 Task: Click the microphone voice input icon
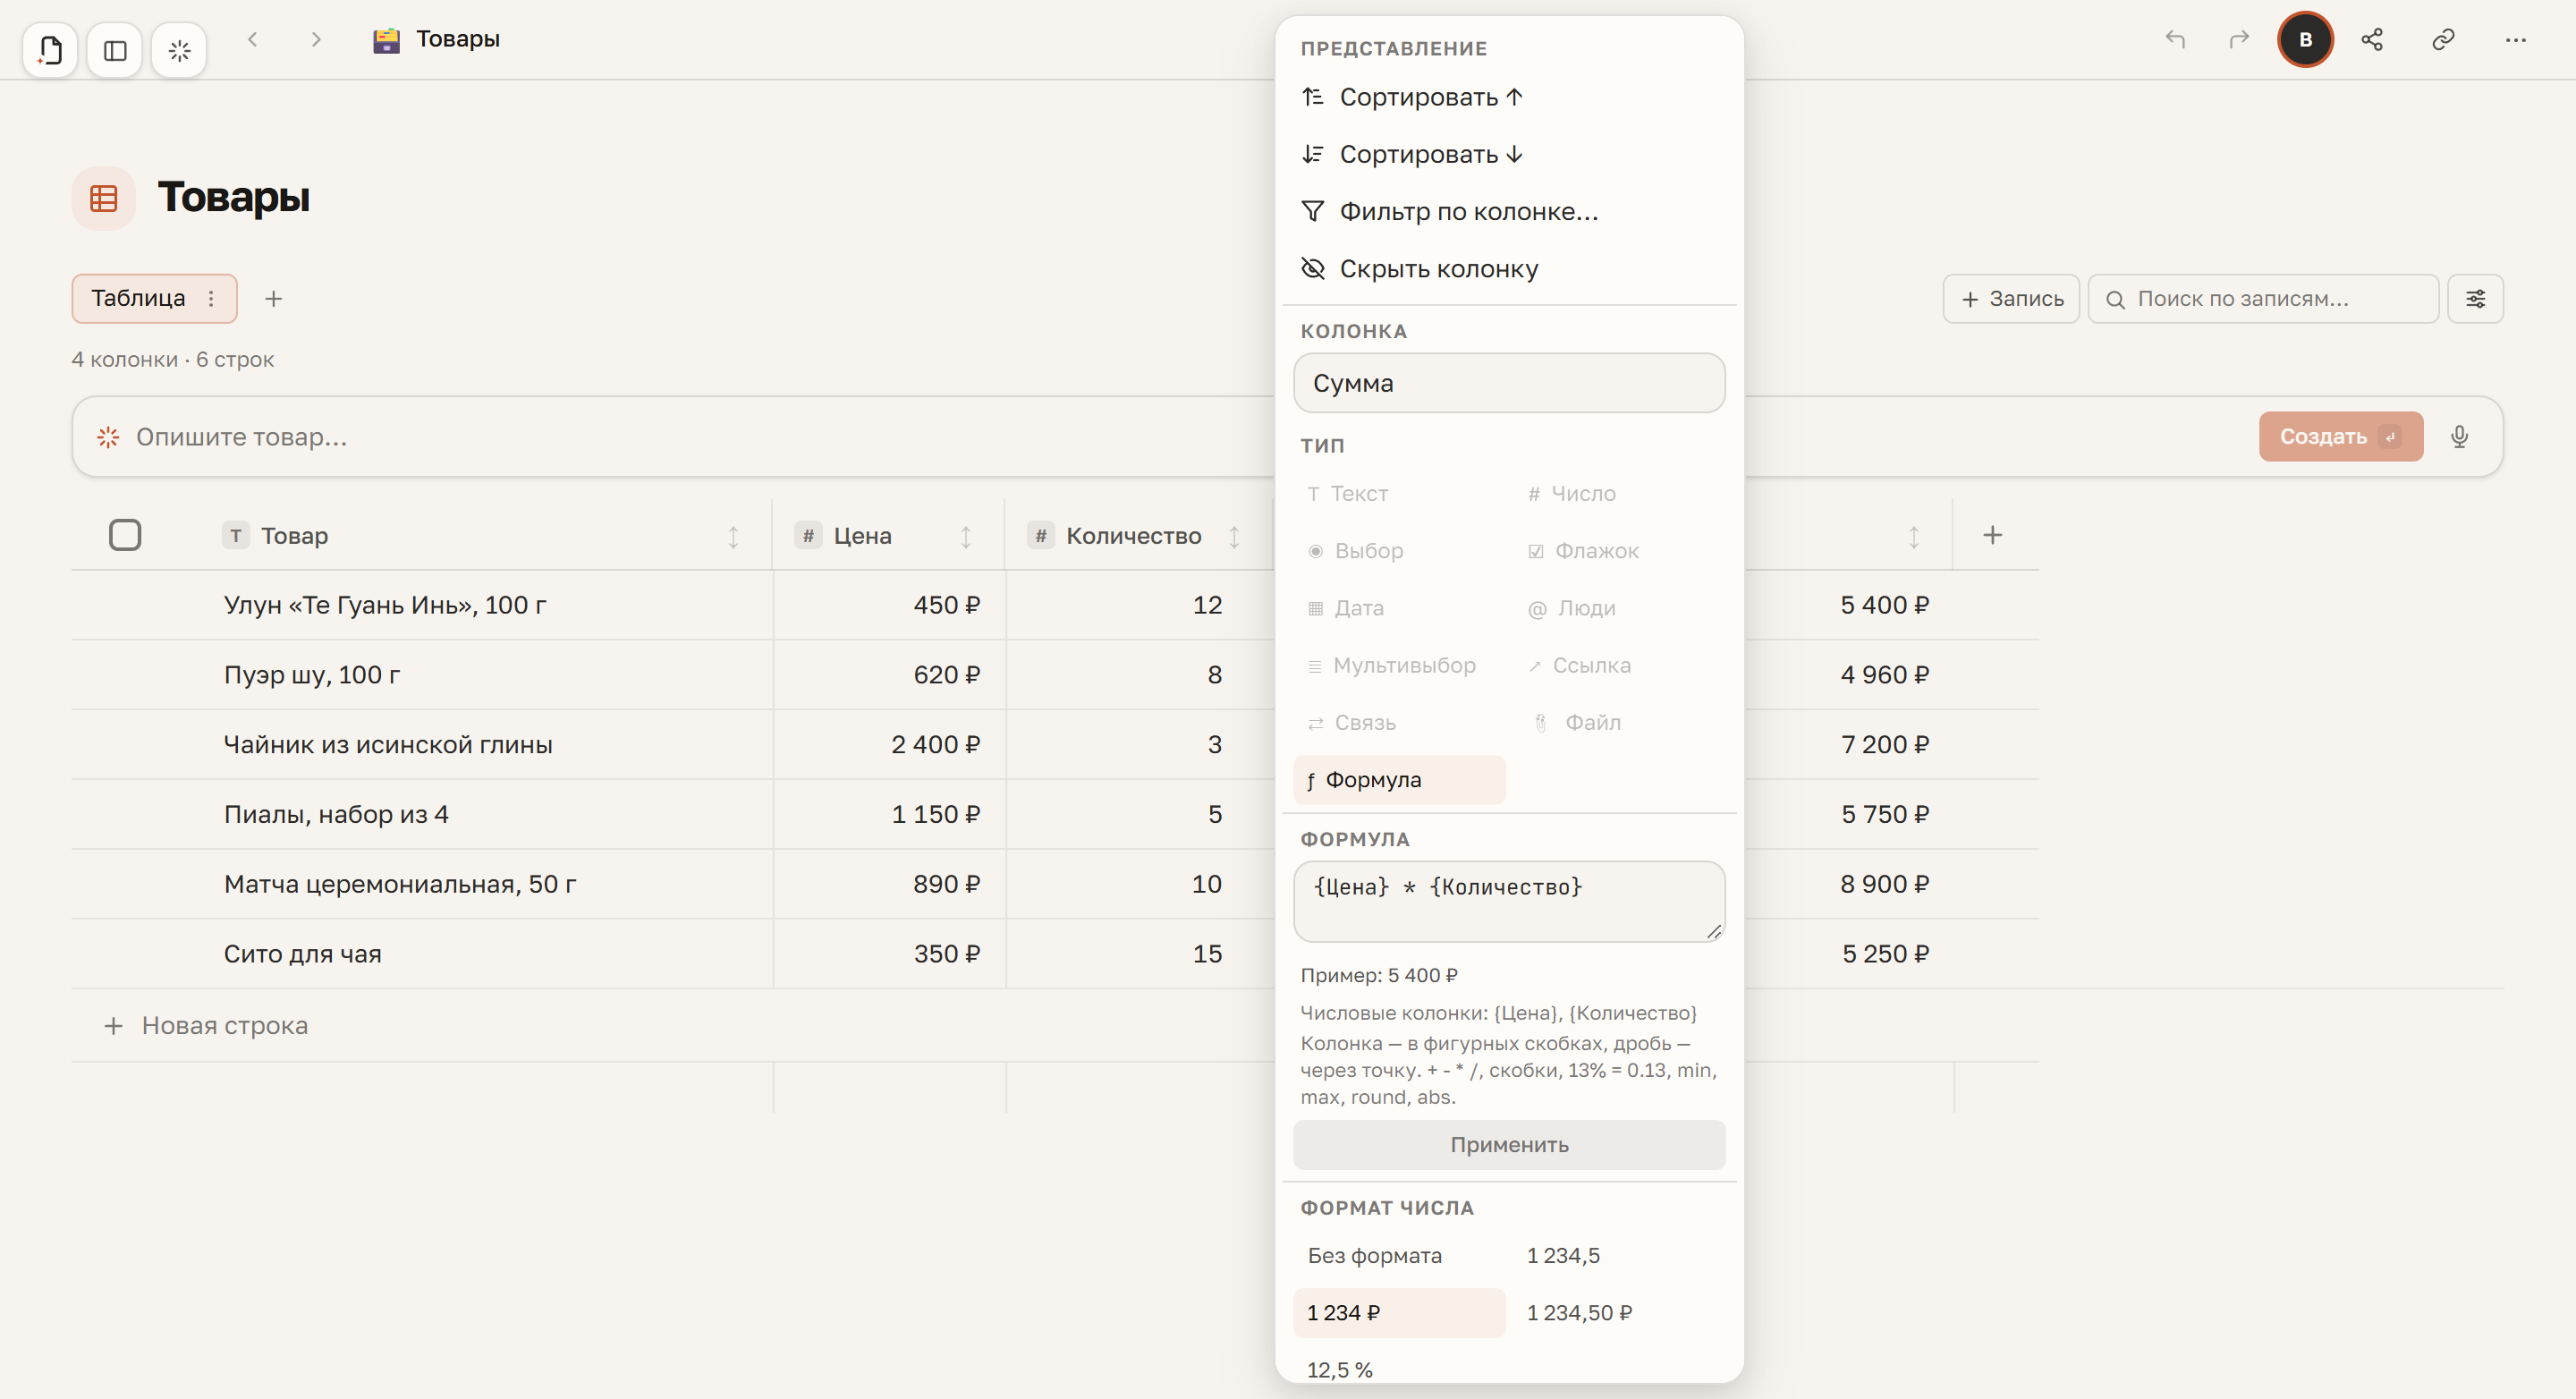tap(2460, 436)
